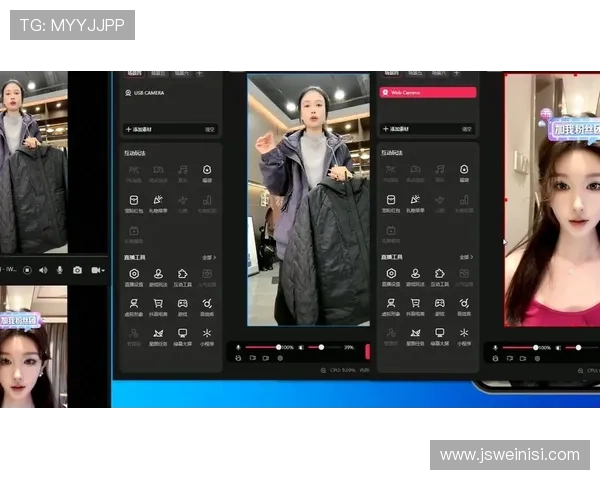
Task: Open 直播设置 in the USB CAMERA panel
Action: pyautogui.click(x=133, y=274)
